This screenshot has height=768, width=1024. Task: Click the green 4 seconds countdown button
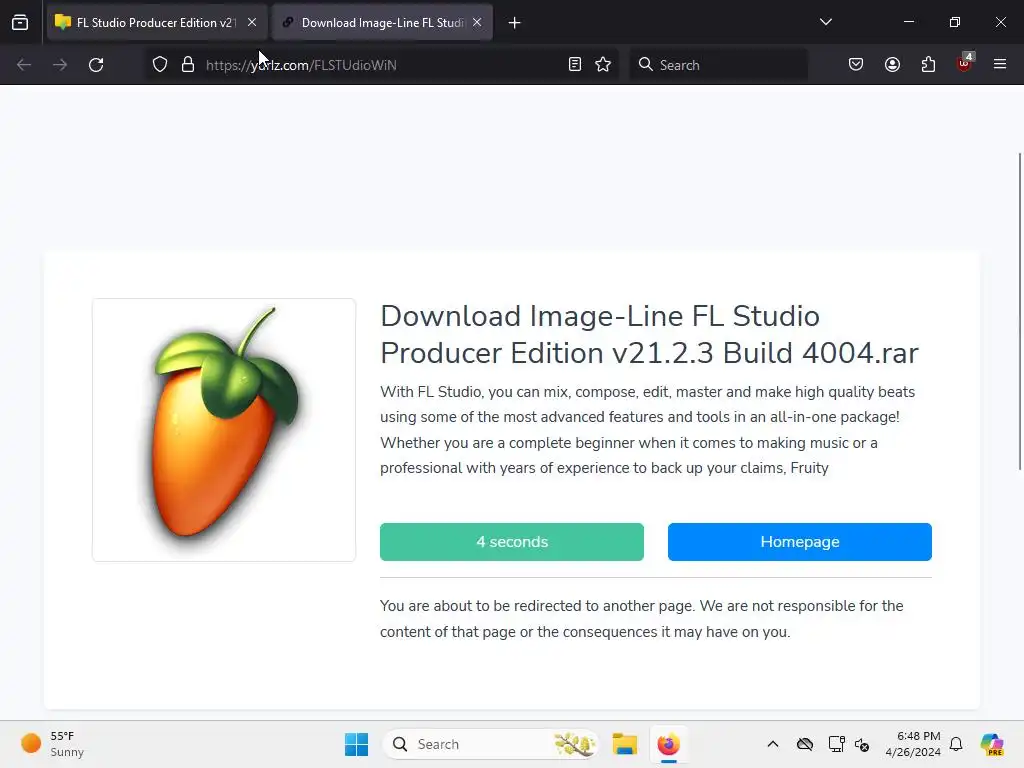coord(512,542)
